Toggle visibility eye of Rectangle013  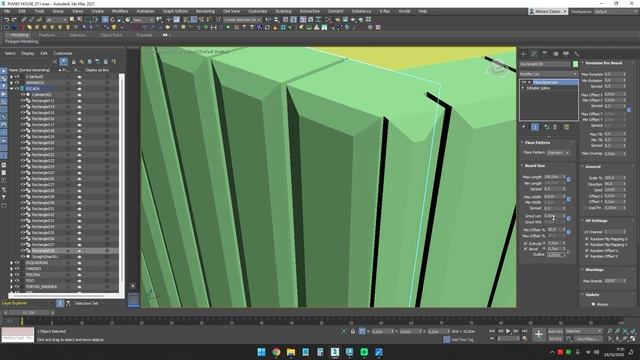pos(23,100)
